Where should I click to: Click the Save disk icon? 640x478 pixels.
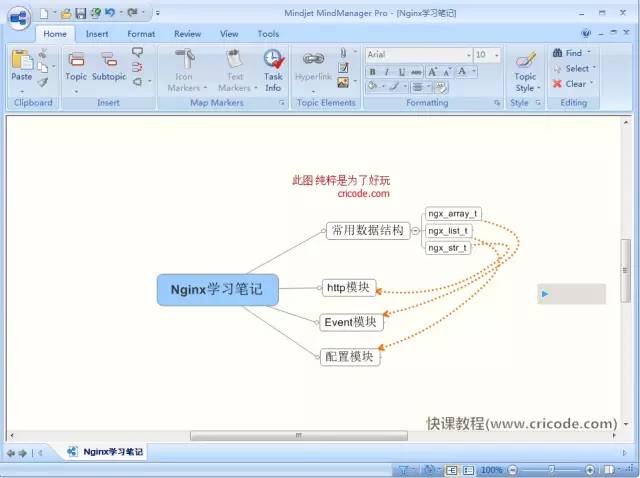coord(80,13)
